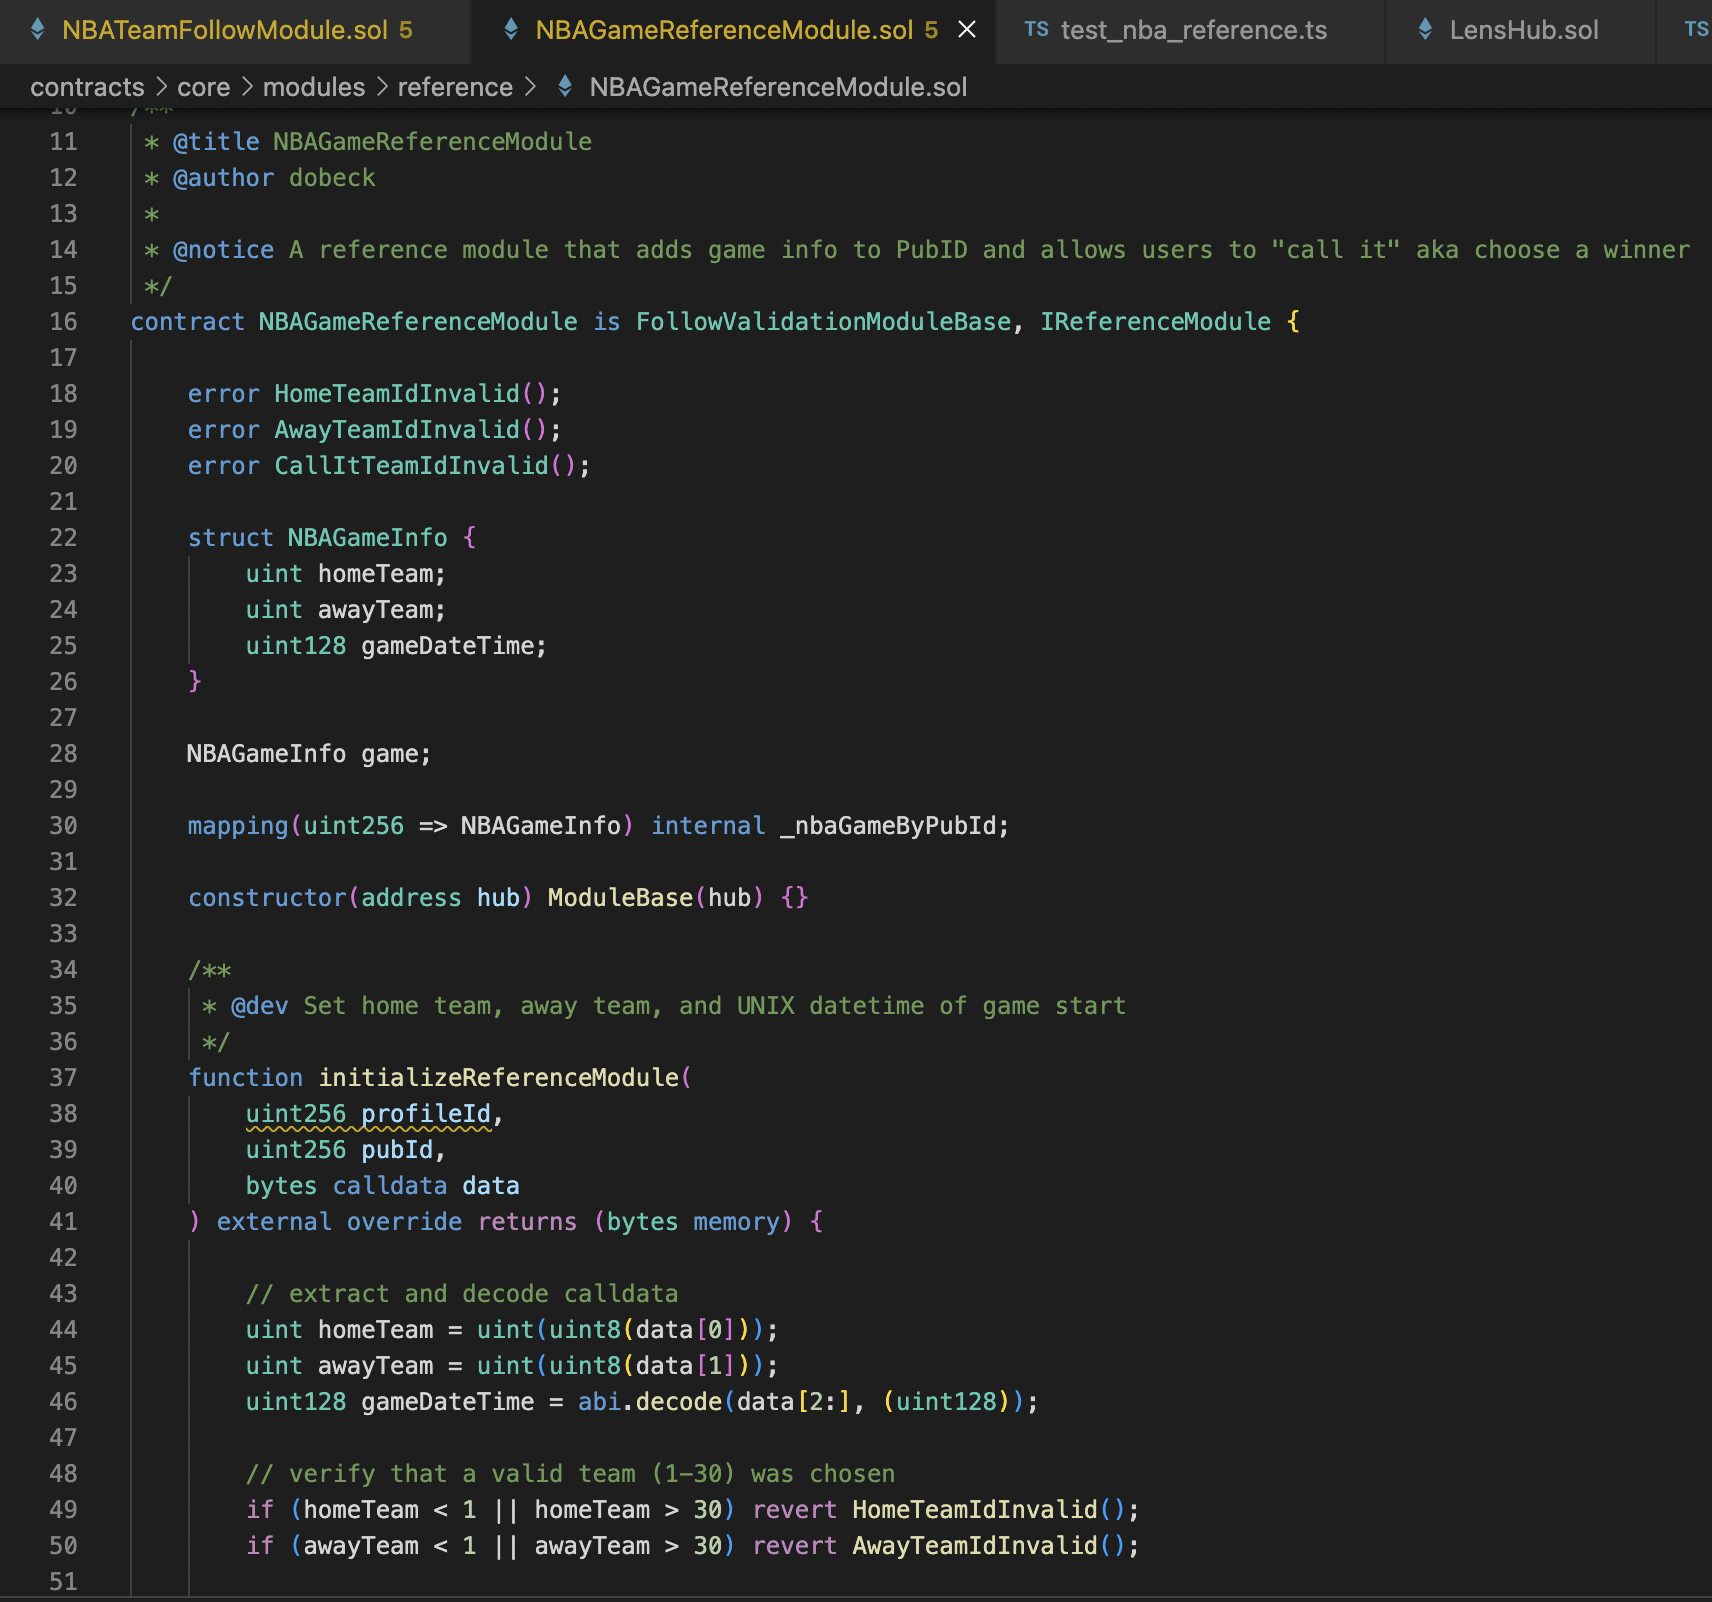The width and height of the screenshot is (1712, 1602).
Task: Open the test_nba_reference.ts tab
Action: coord(1192,30)
